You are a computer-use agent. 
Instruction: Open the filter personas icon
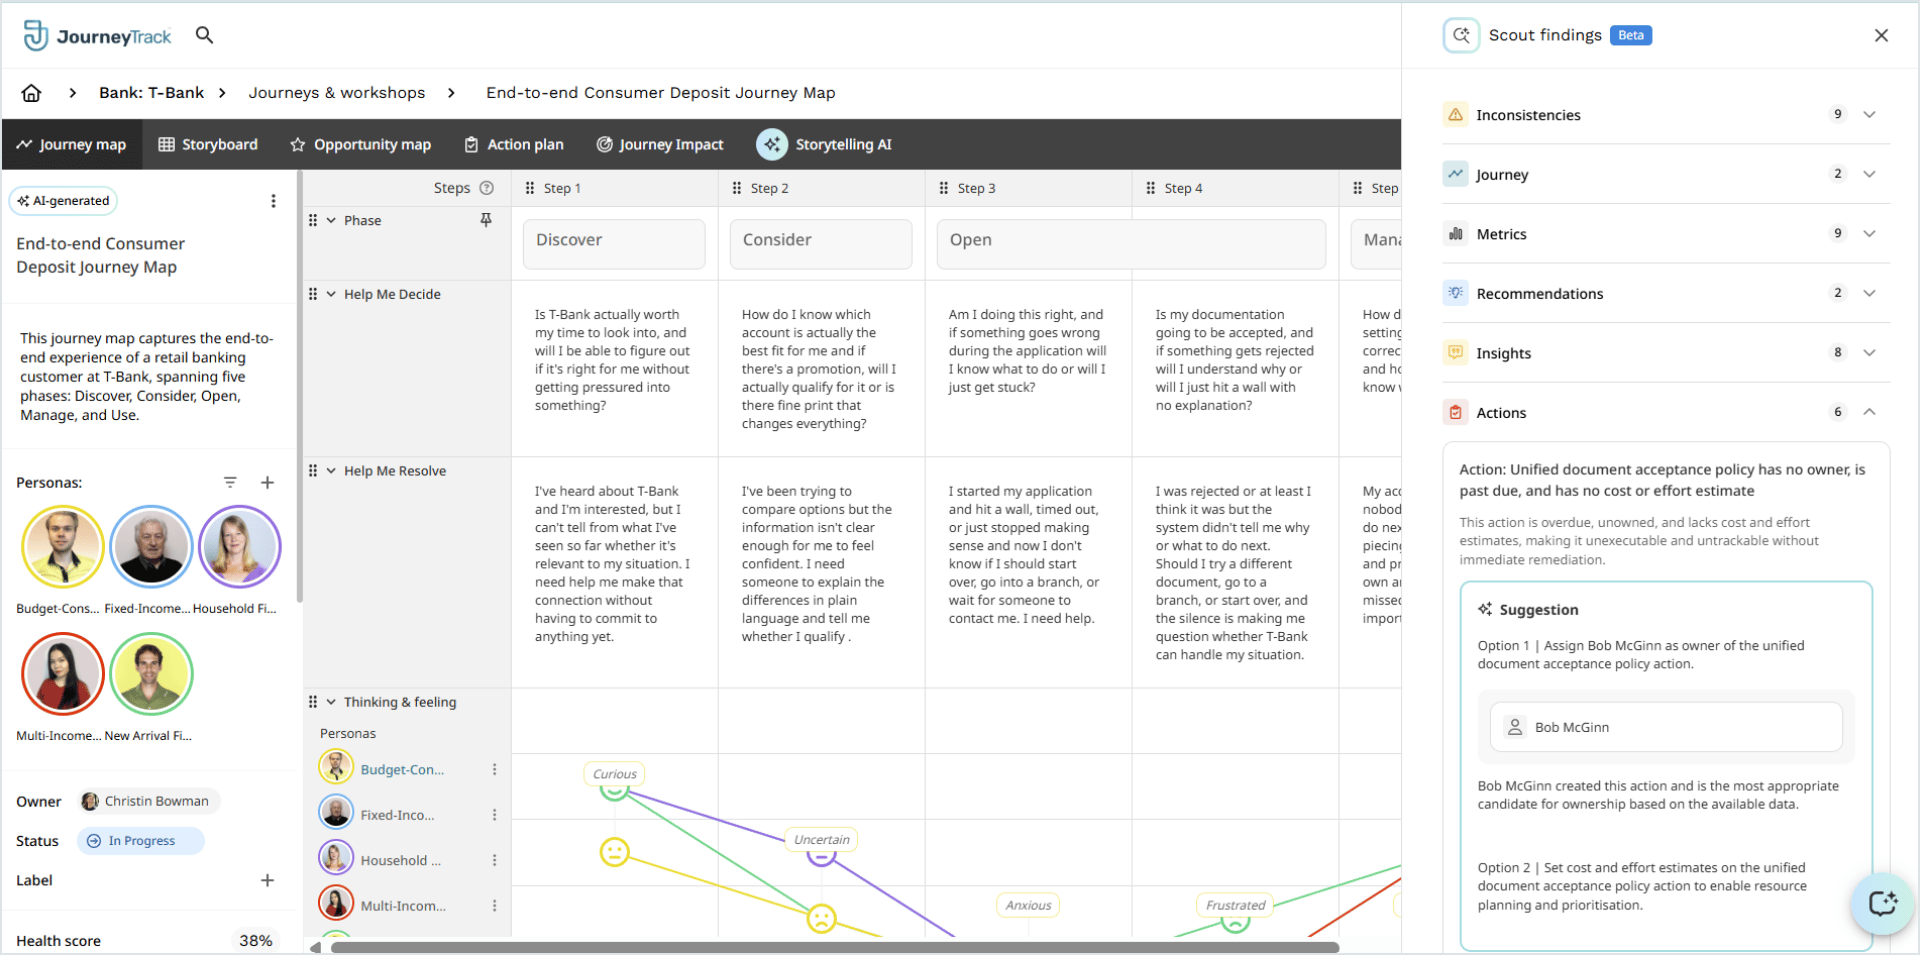[x=230, y=482]
